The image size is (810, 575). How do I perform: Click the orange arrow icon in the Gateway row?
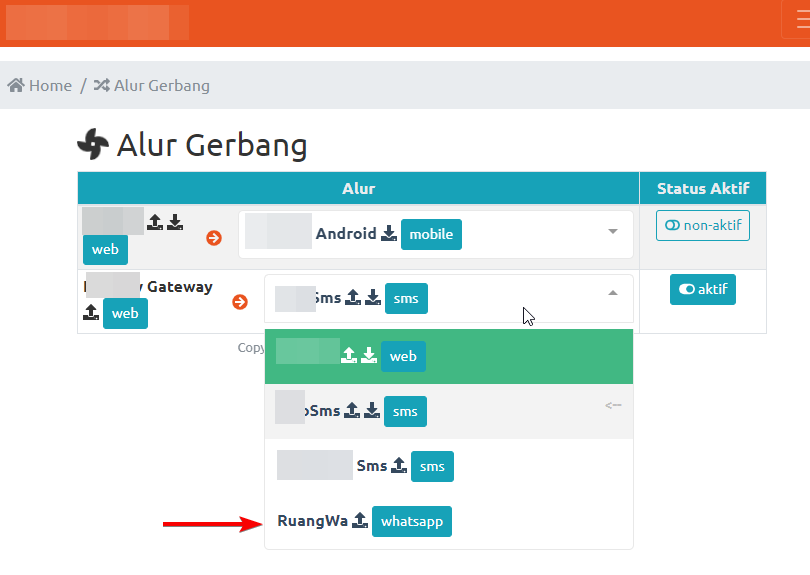click(x=240, y=302)
